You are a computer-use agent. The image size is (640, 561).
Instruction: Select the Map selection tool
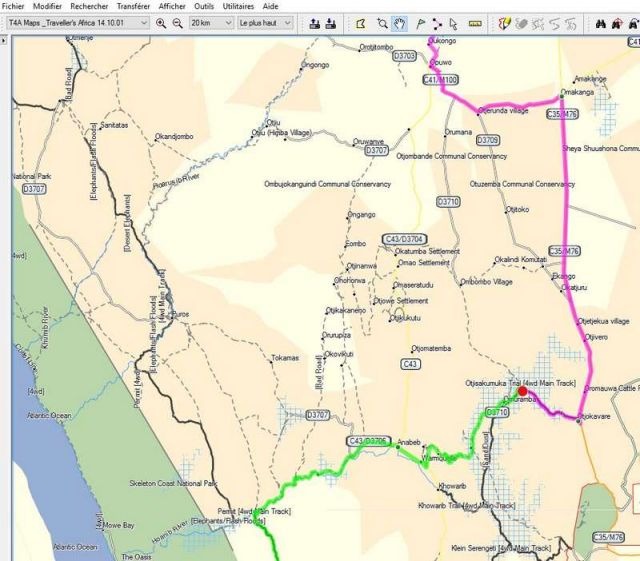pos(360,24)
